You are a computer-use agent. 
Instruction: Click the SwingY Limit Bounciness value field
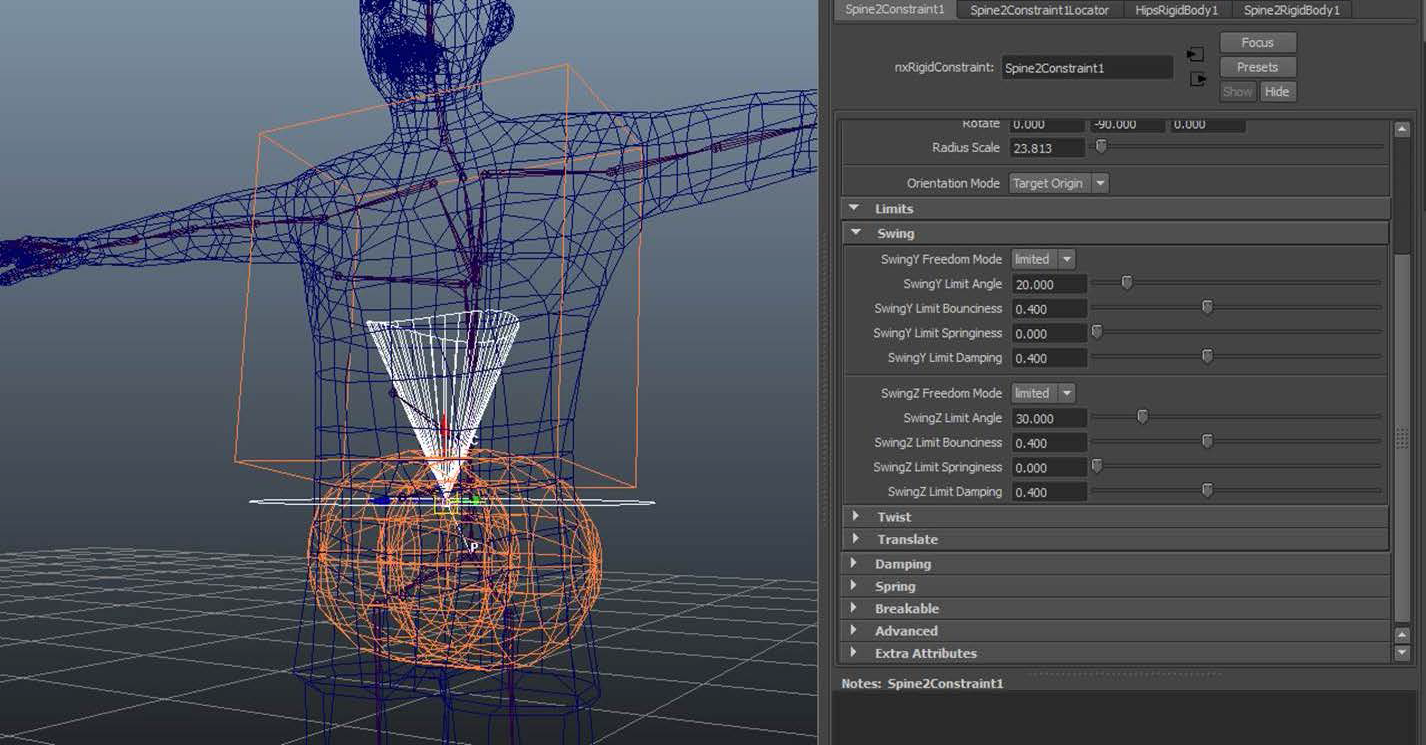(x=1049, y=309)
